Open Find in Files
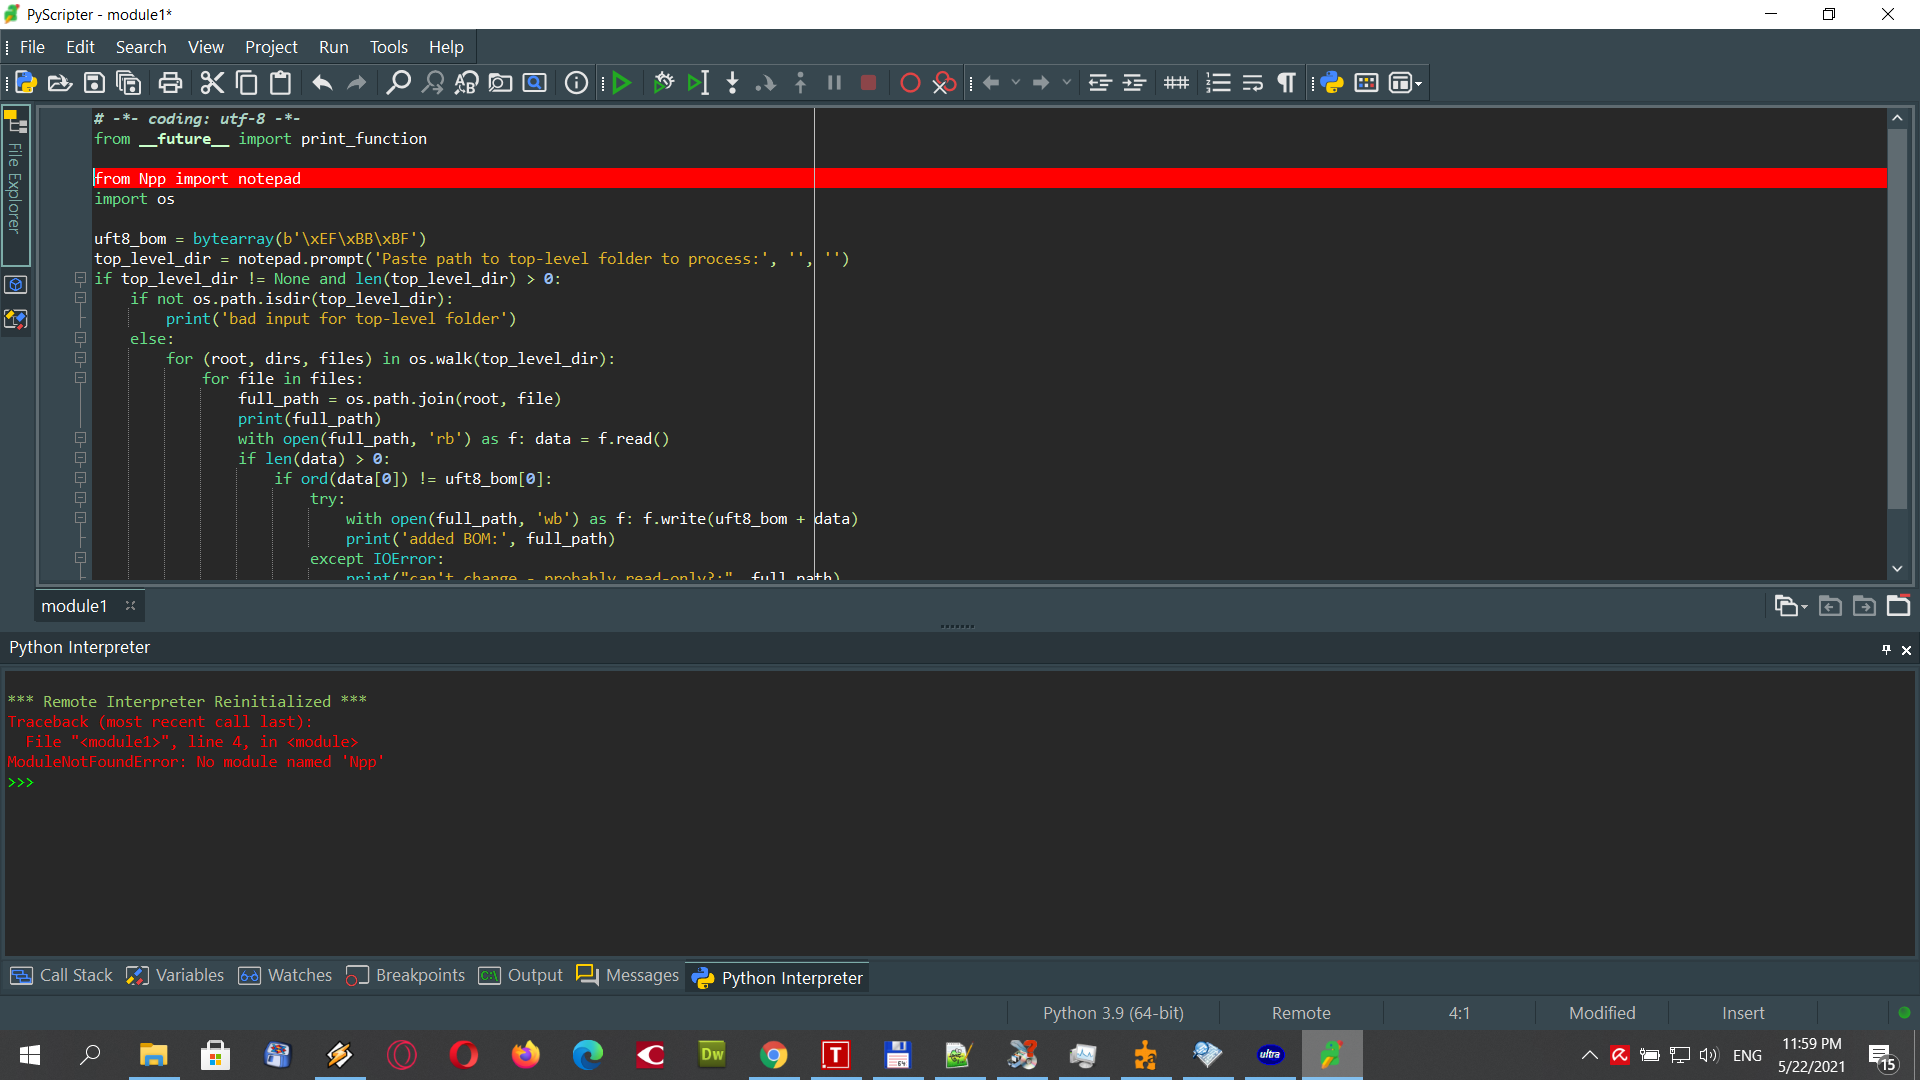1920x1080 pixels. click(500, 83)
